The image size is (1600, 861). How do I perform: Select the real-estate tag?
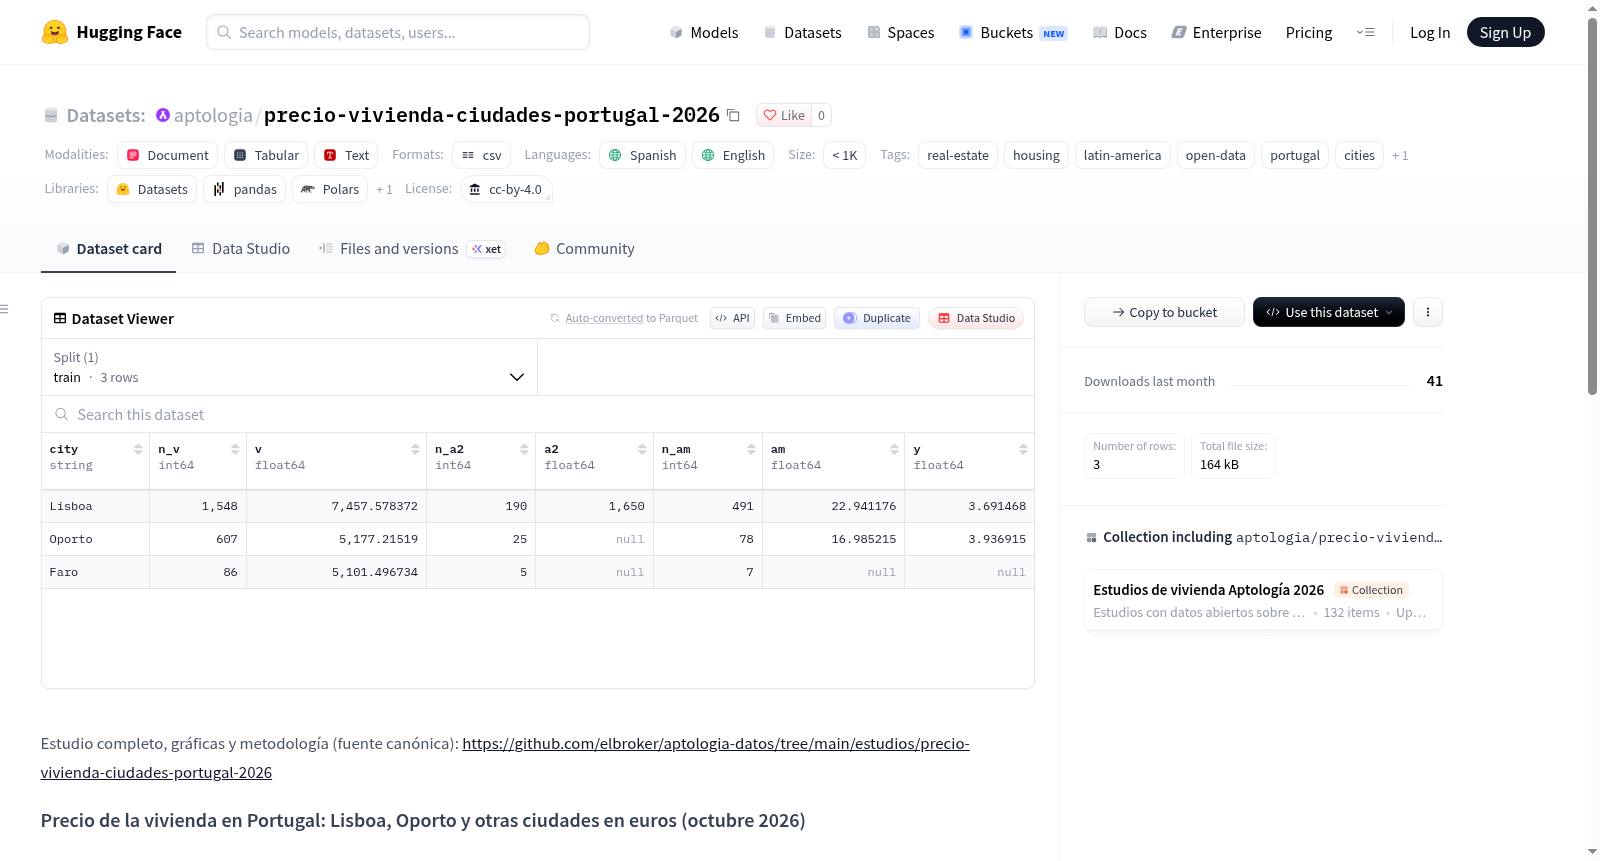tap(958, 155)
